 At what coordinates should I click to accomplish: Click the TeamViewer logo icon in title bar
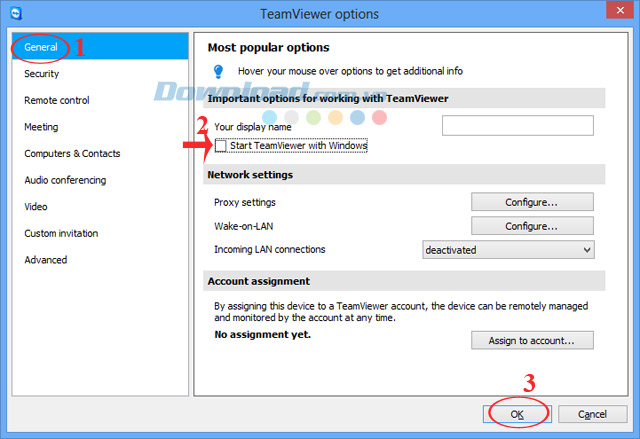coord(16,13)
